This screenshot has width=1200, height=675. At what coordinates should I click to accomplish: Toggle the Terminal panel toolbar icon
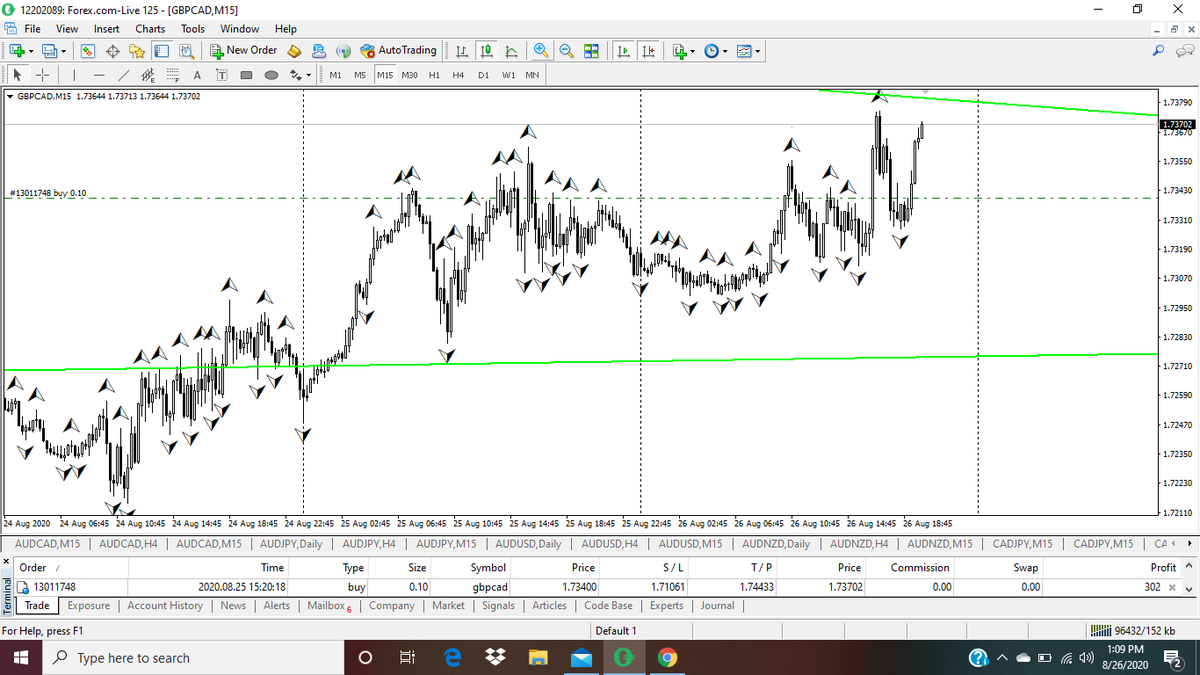coord(162,50)
